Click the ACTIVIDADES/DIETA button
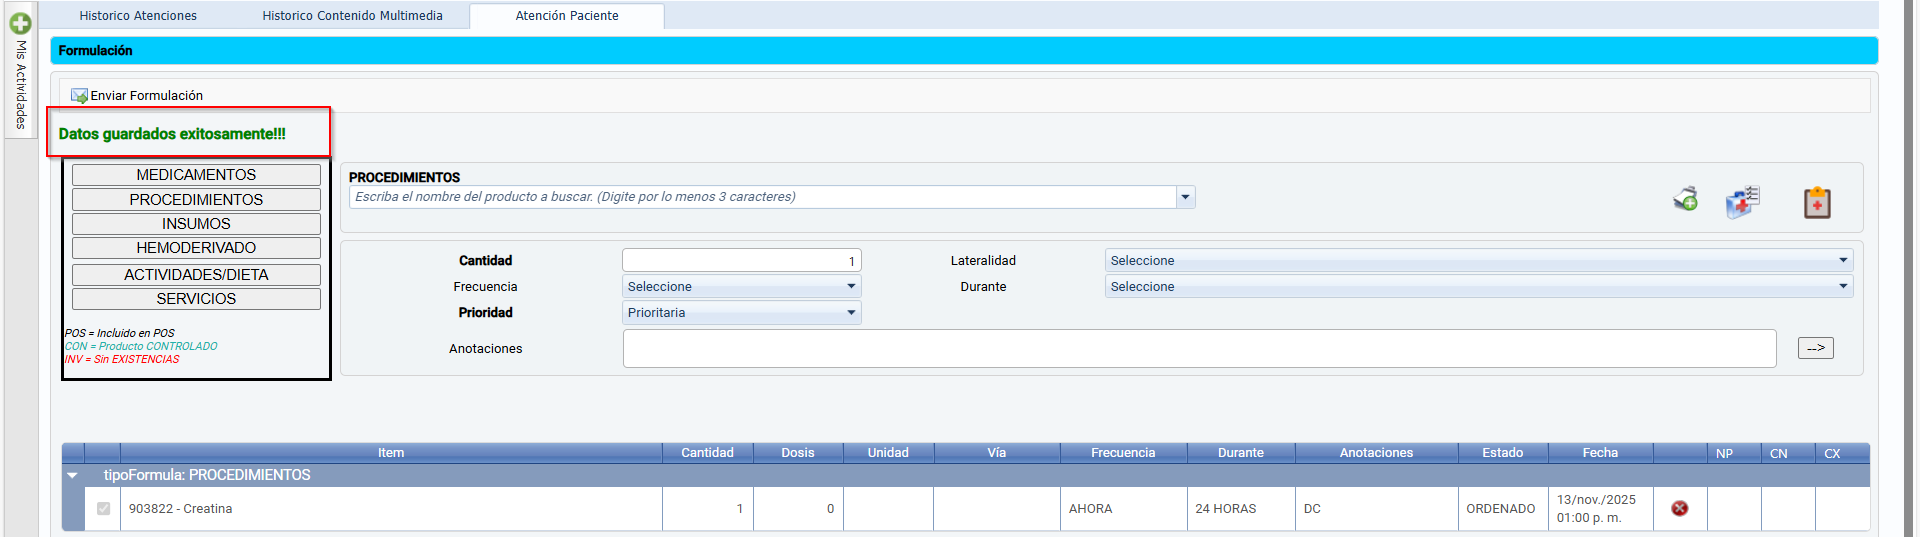 196,275
